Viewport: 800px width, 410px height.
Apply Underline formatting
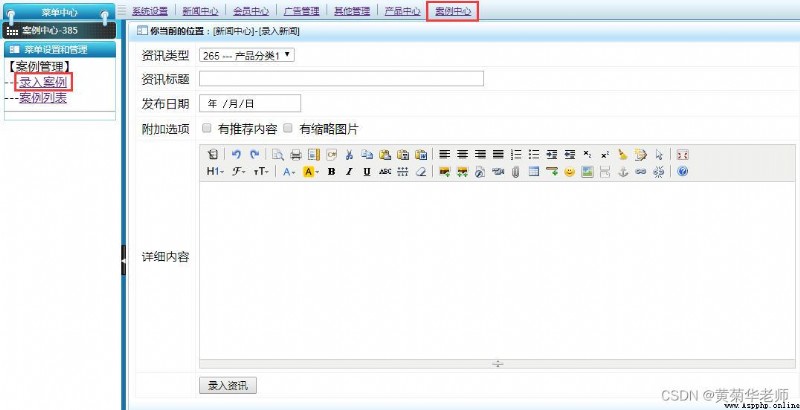pos(367,172)
